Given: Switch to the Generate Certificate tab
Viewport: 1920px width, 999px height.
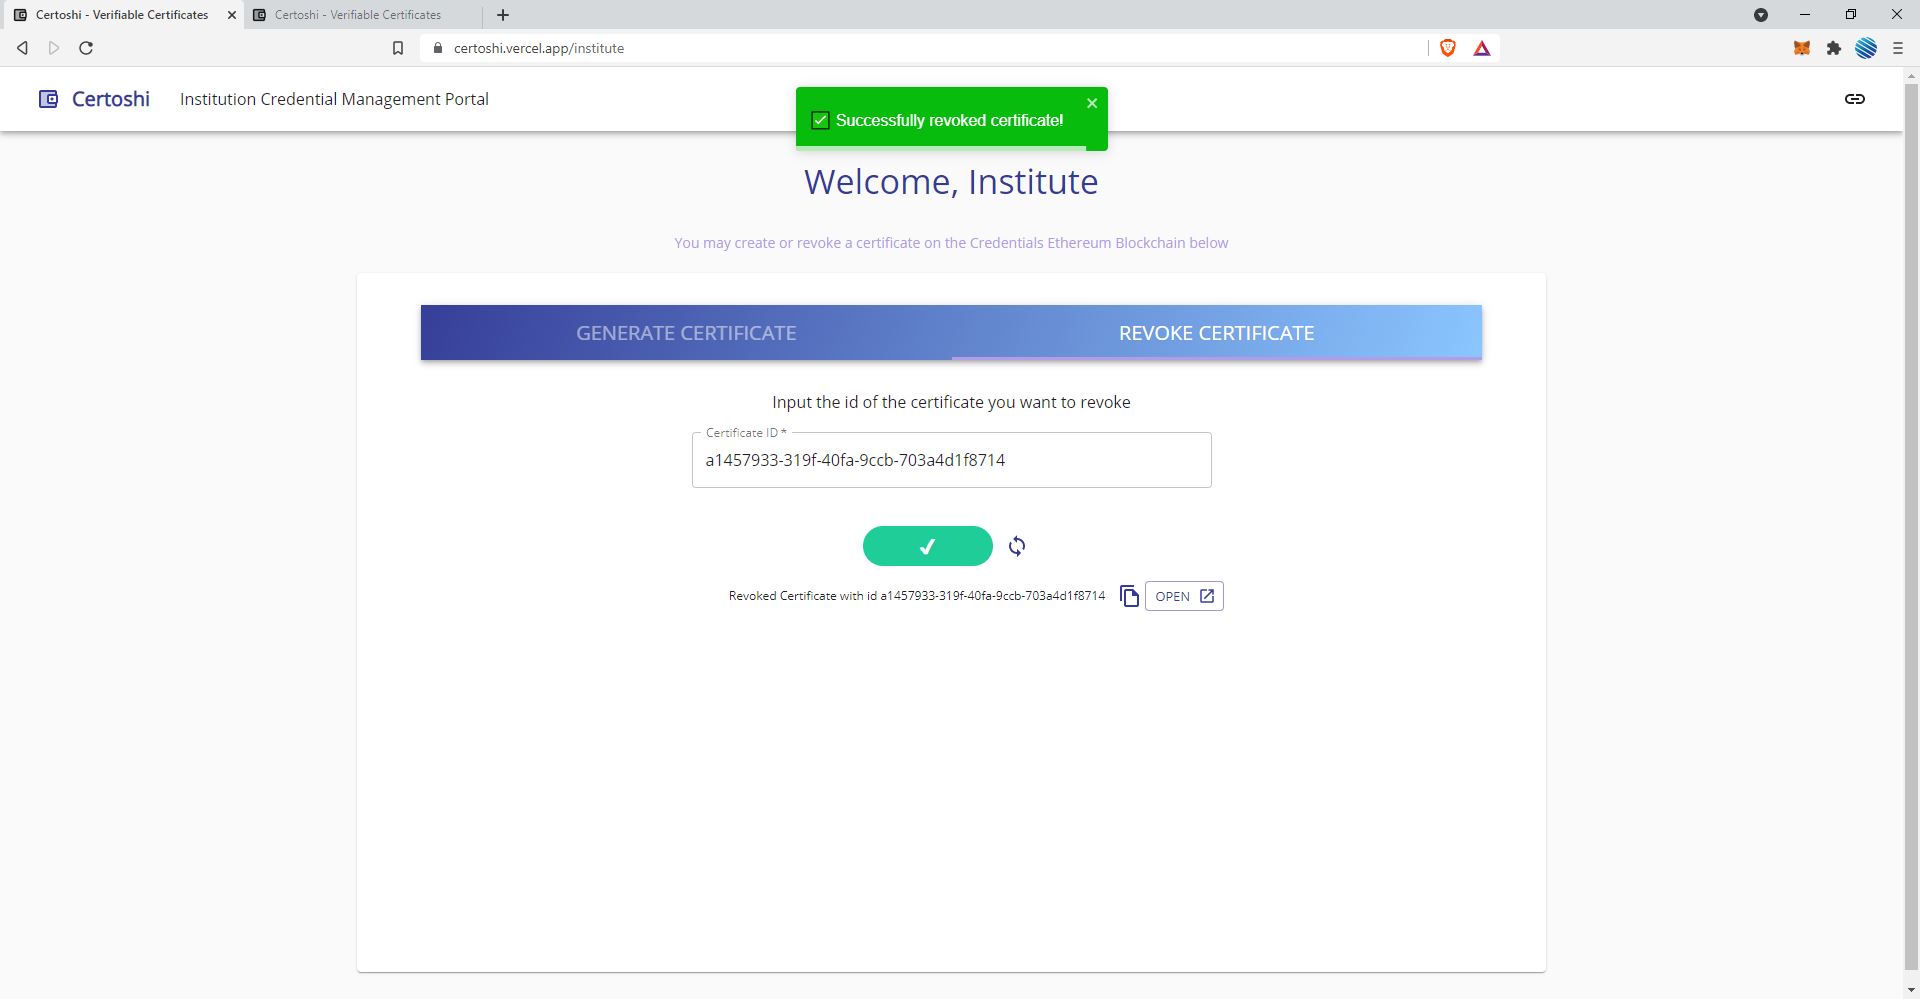Looking at the screenshot, I should 686,333.
